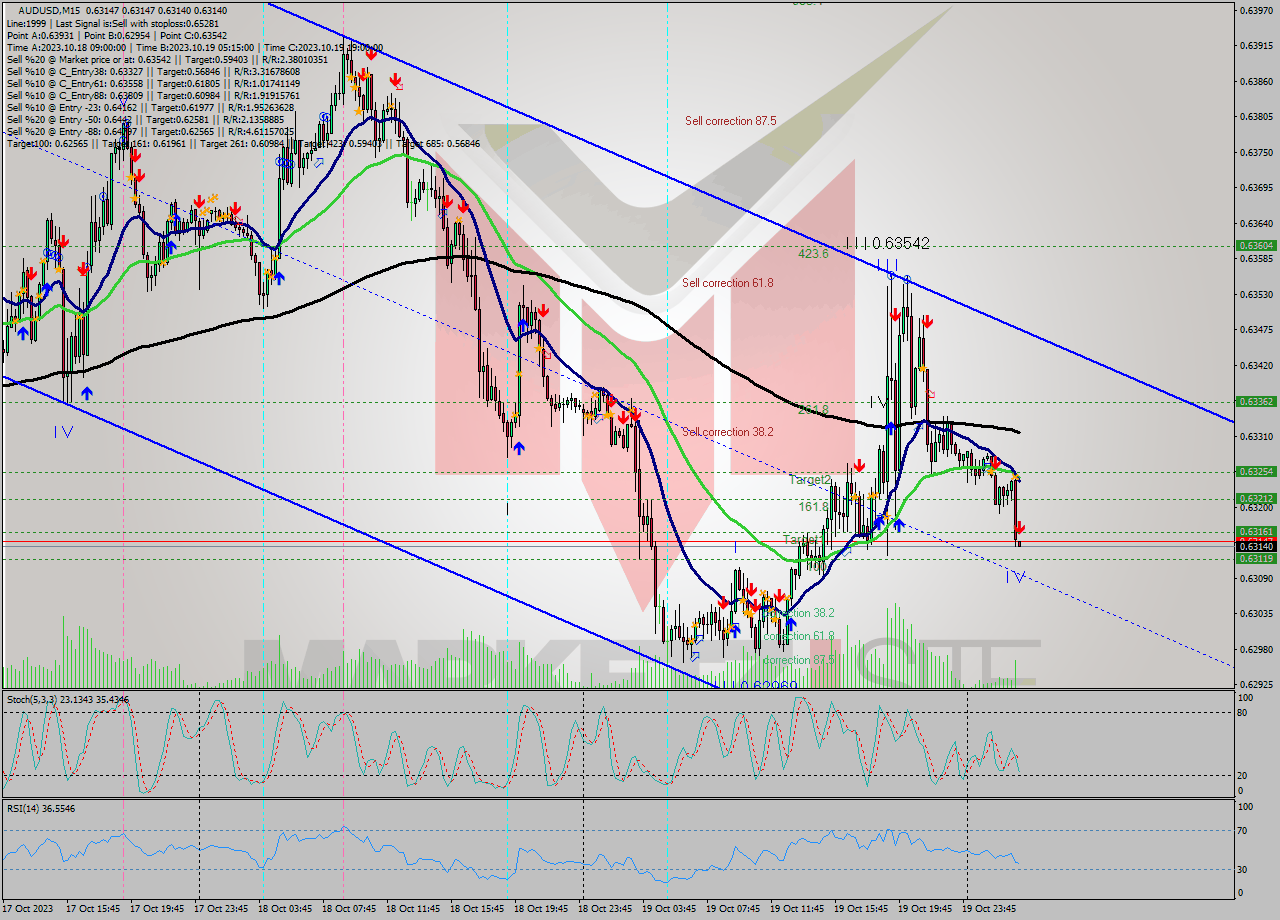1280x920 pixels.
Task: Select the red down arrow at the chart's highest peak
Action: point(372,57)
